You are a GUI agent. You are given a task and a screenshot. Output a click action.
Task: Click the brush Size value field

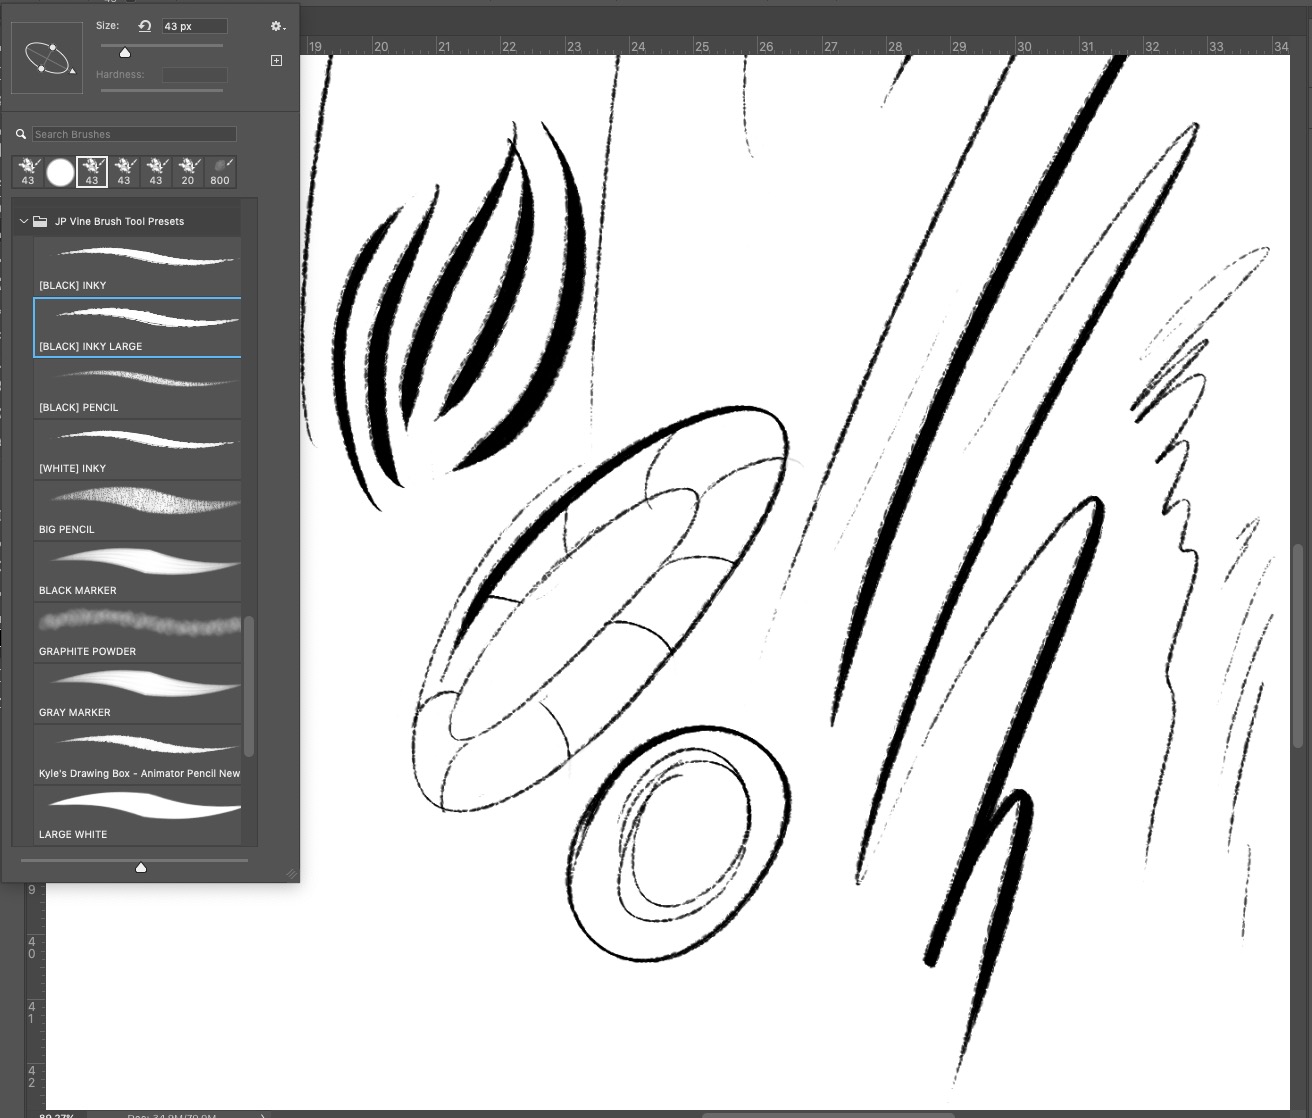(x=195, y=26)
